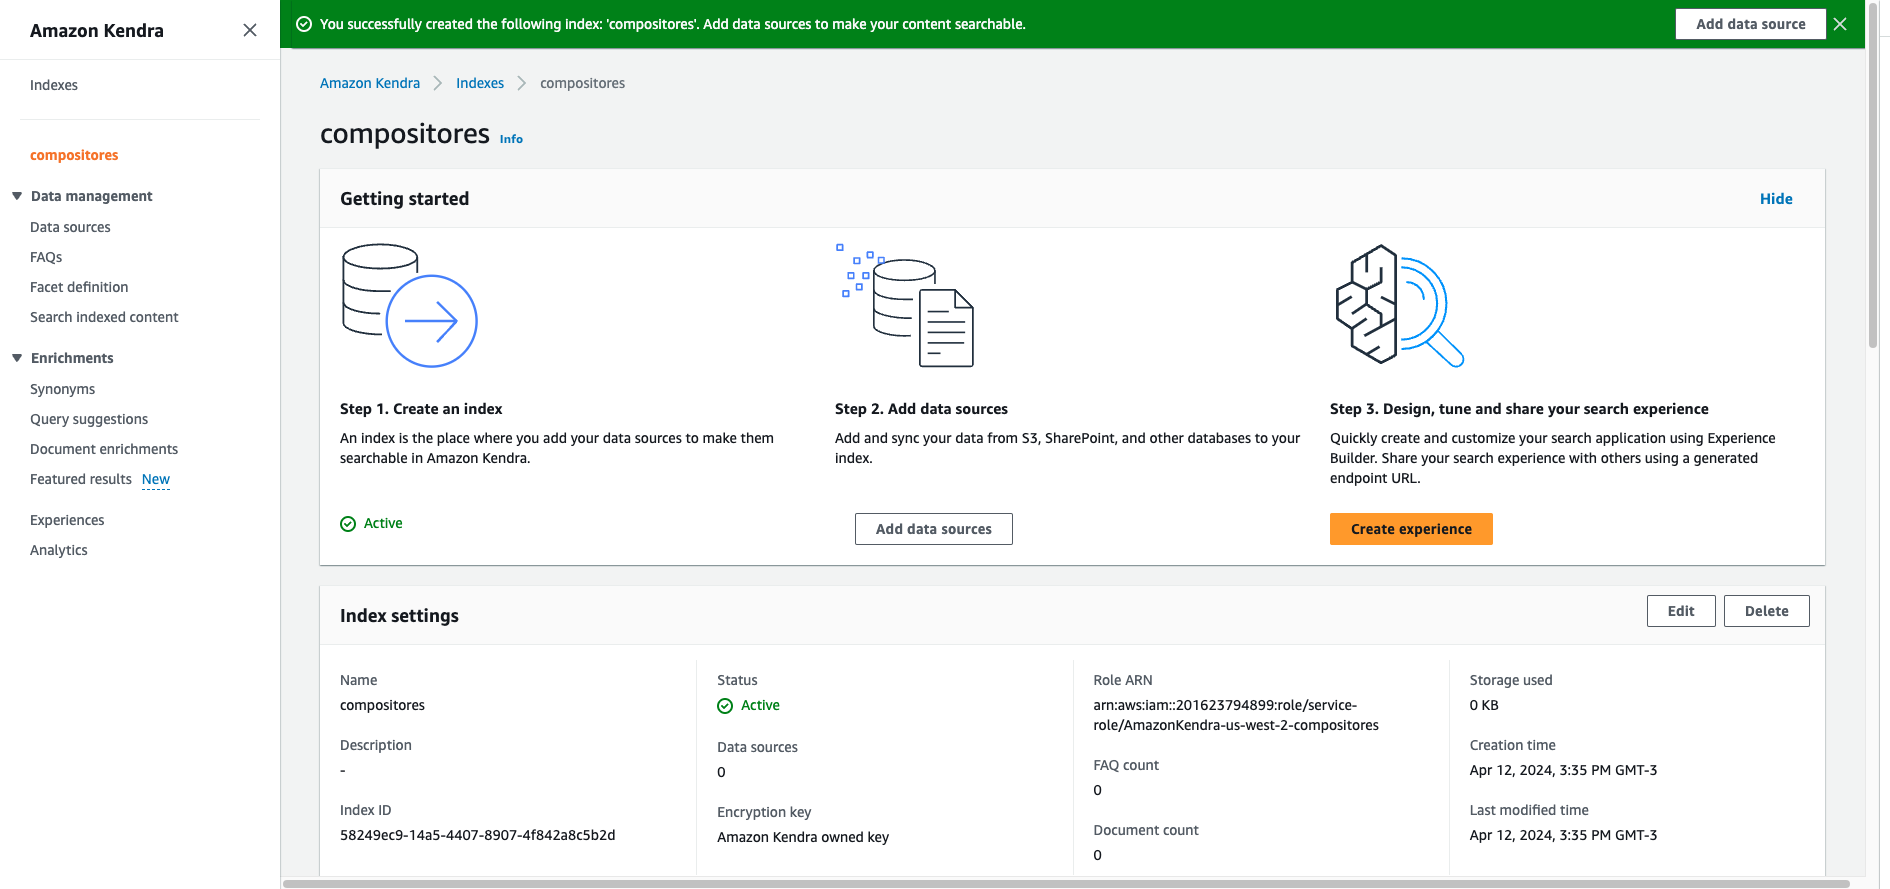
Task: Click the Creation time value
Action: 1563,770
